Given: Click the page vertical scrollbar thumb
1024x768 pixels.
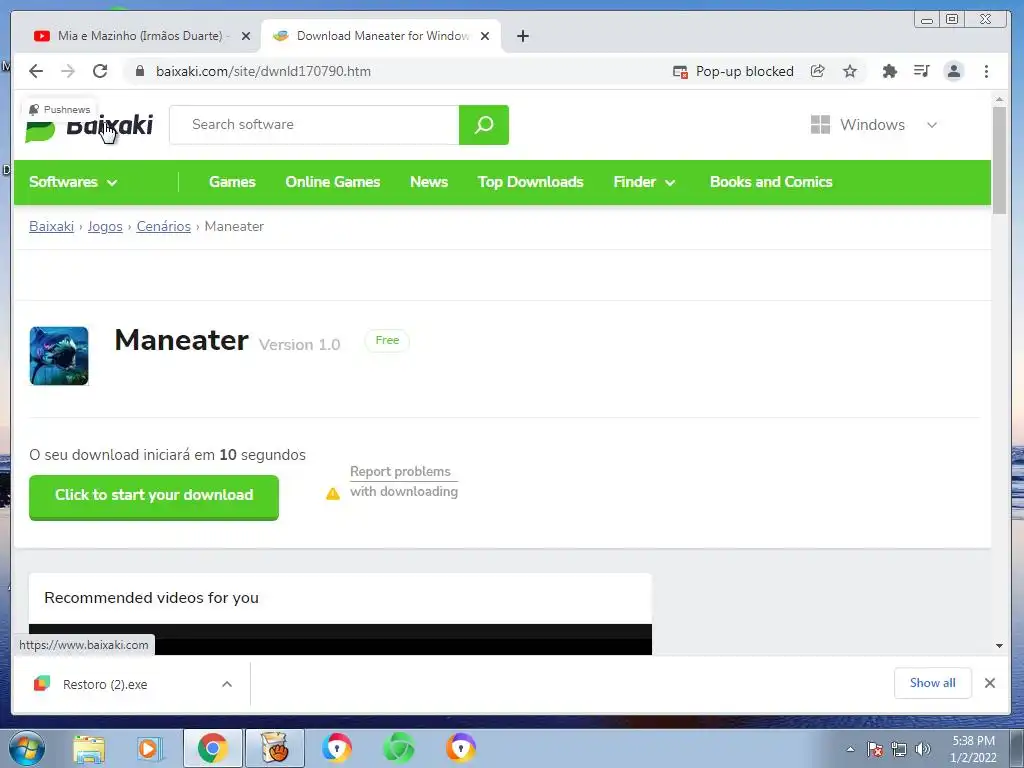Looking at the screenshot, I should tap(999, 160).
